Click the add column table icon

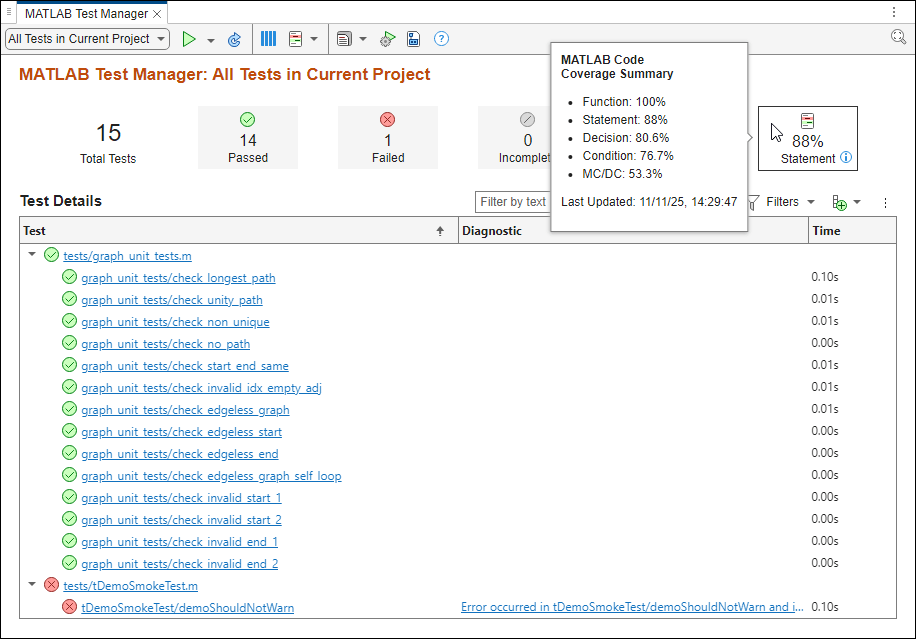pyautogui.click(x=839, y=203)
